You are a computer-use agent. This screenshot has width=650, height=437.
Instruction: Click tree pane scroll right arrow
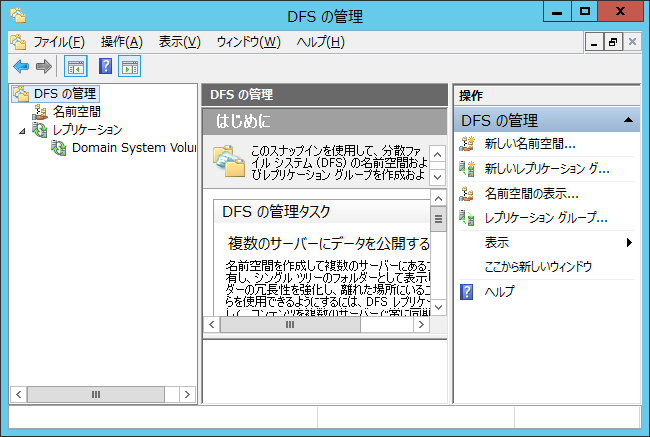(187, 394)
